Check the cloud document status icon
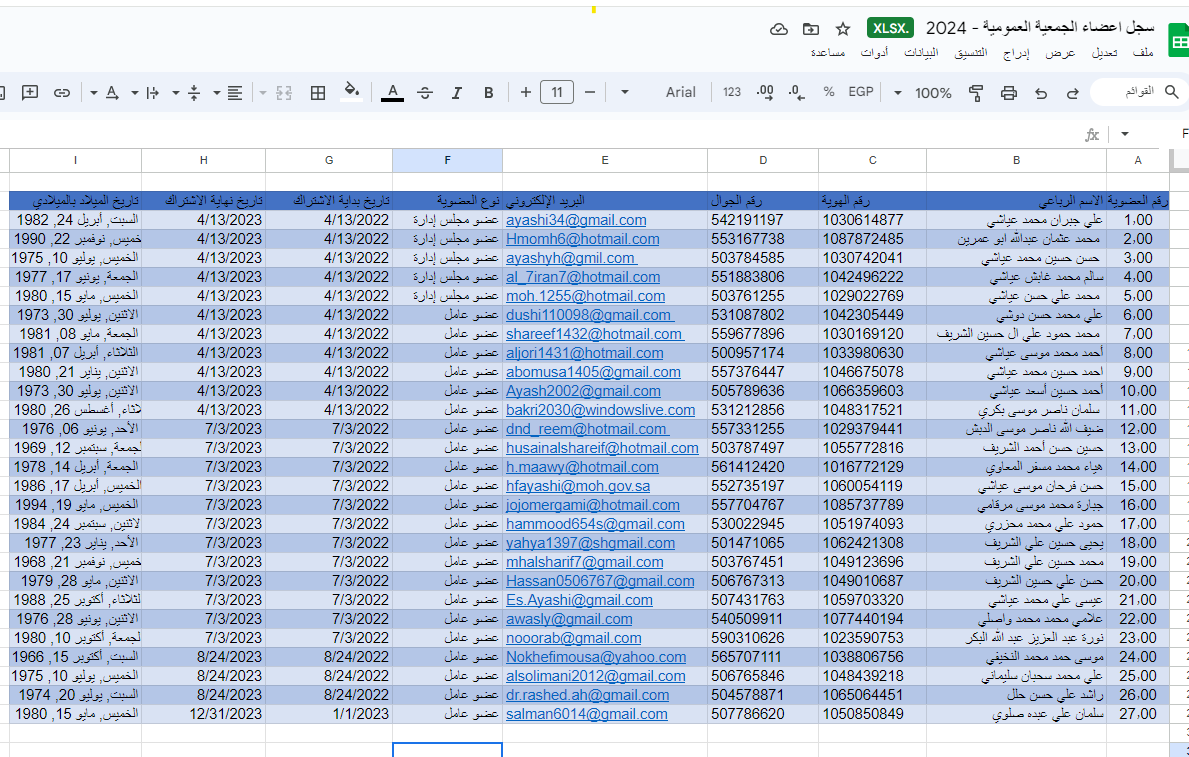 [x=779, y=29]
